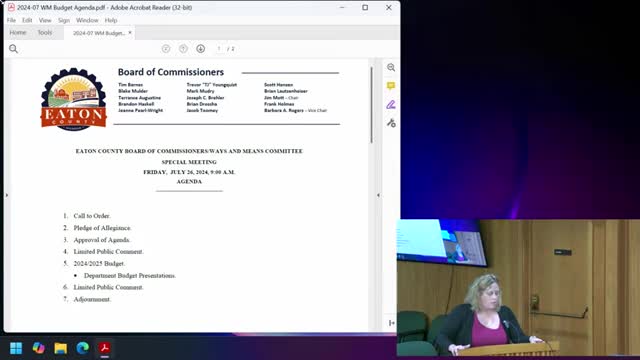Image resolution: width=640 pixels, height=360 pixels.
Task: Open the search magnifier tool
Action: (x=13, y=49)
